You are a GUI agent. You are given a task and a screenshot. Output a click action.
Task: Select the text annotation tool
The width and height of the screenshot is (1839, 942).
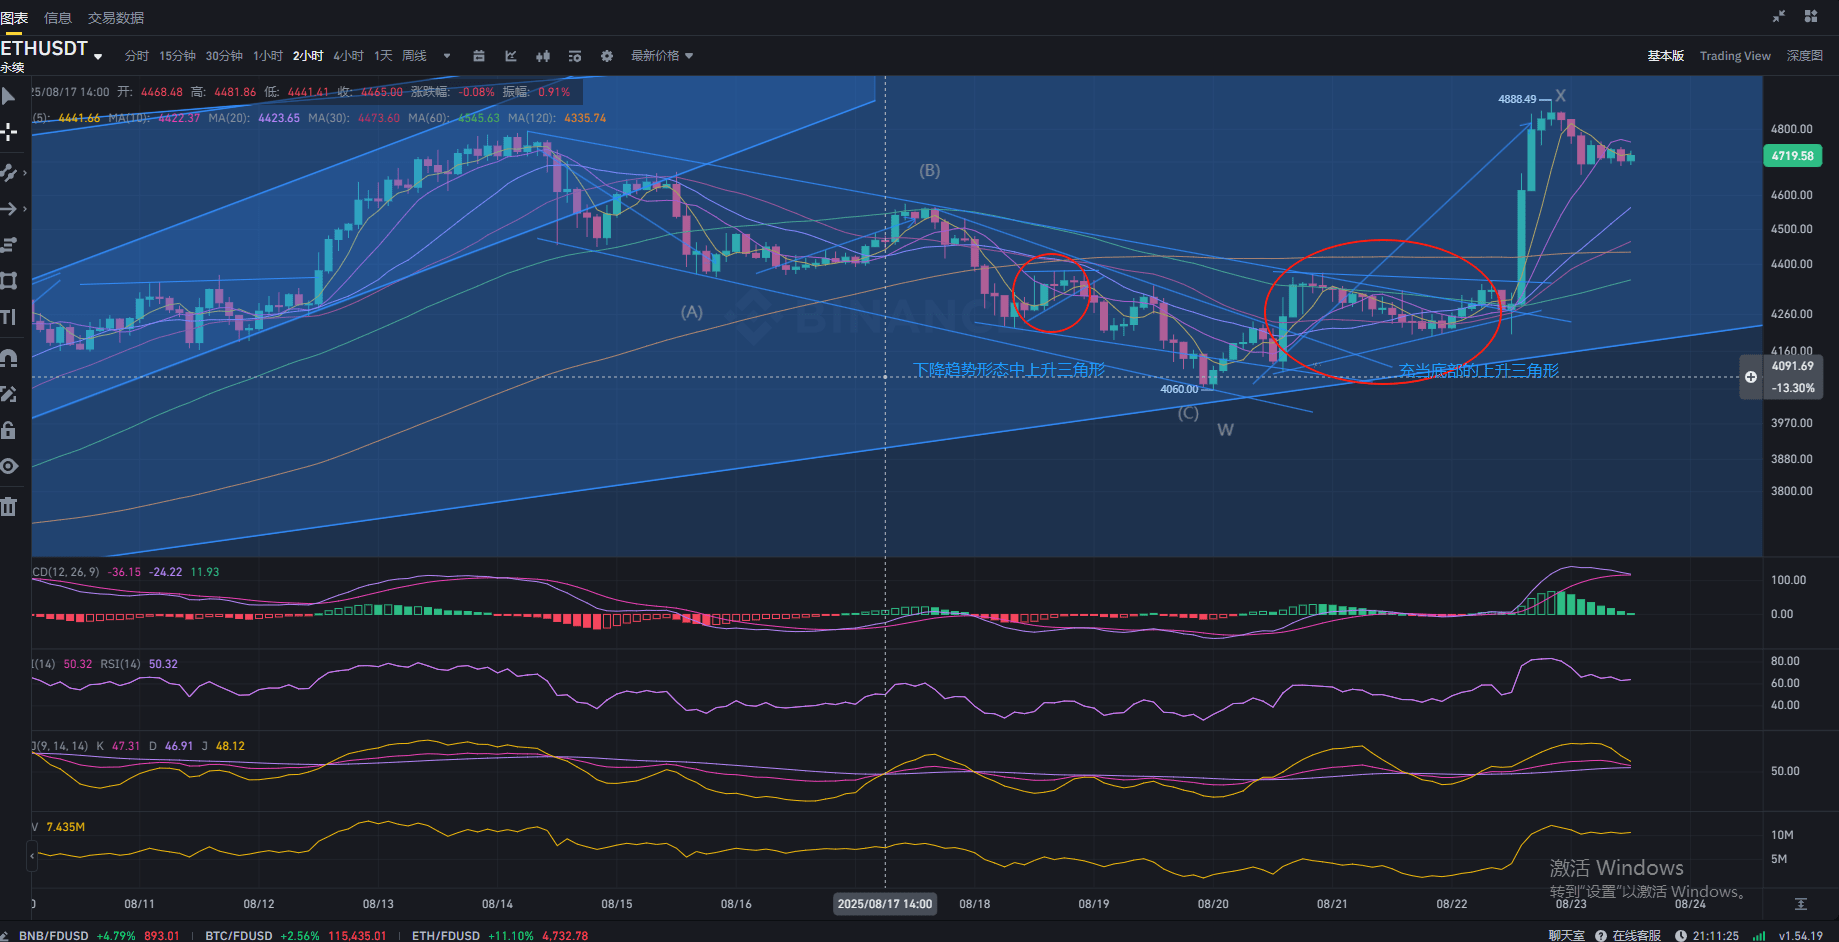(8, 317)
